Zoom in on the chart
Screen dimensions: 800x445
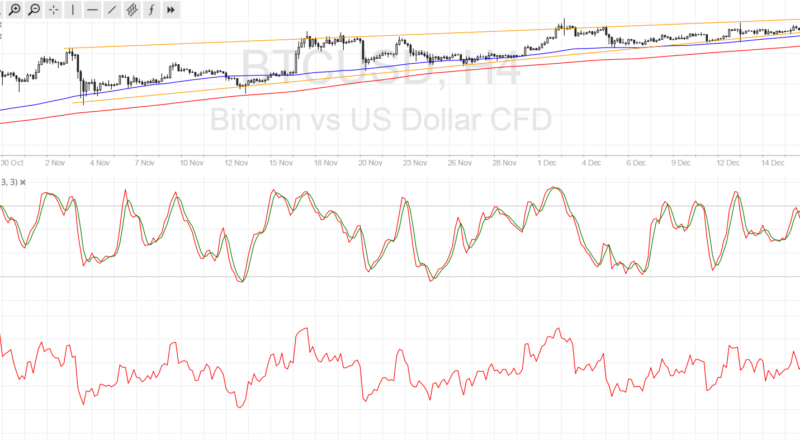tap(15, 10)
